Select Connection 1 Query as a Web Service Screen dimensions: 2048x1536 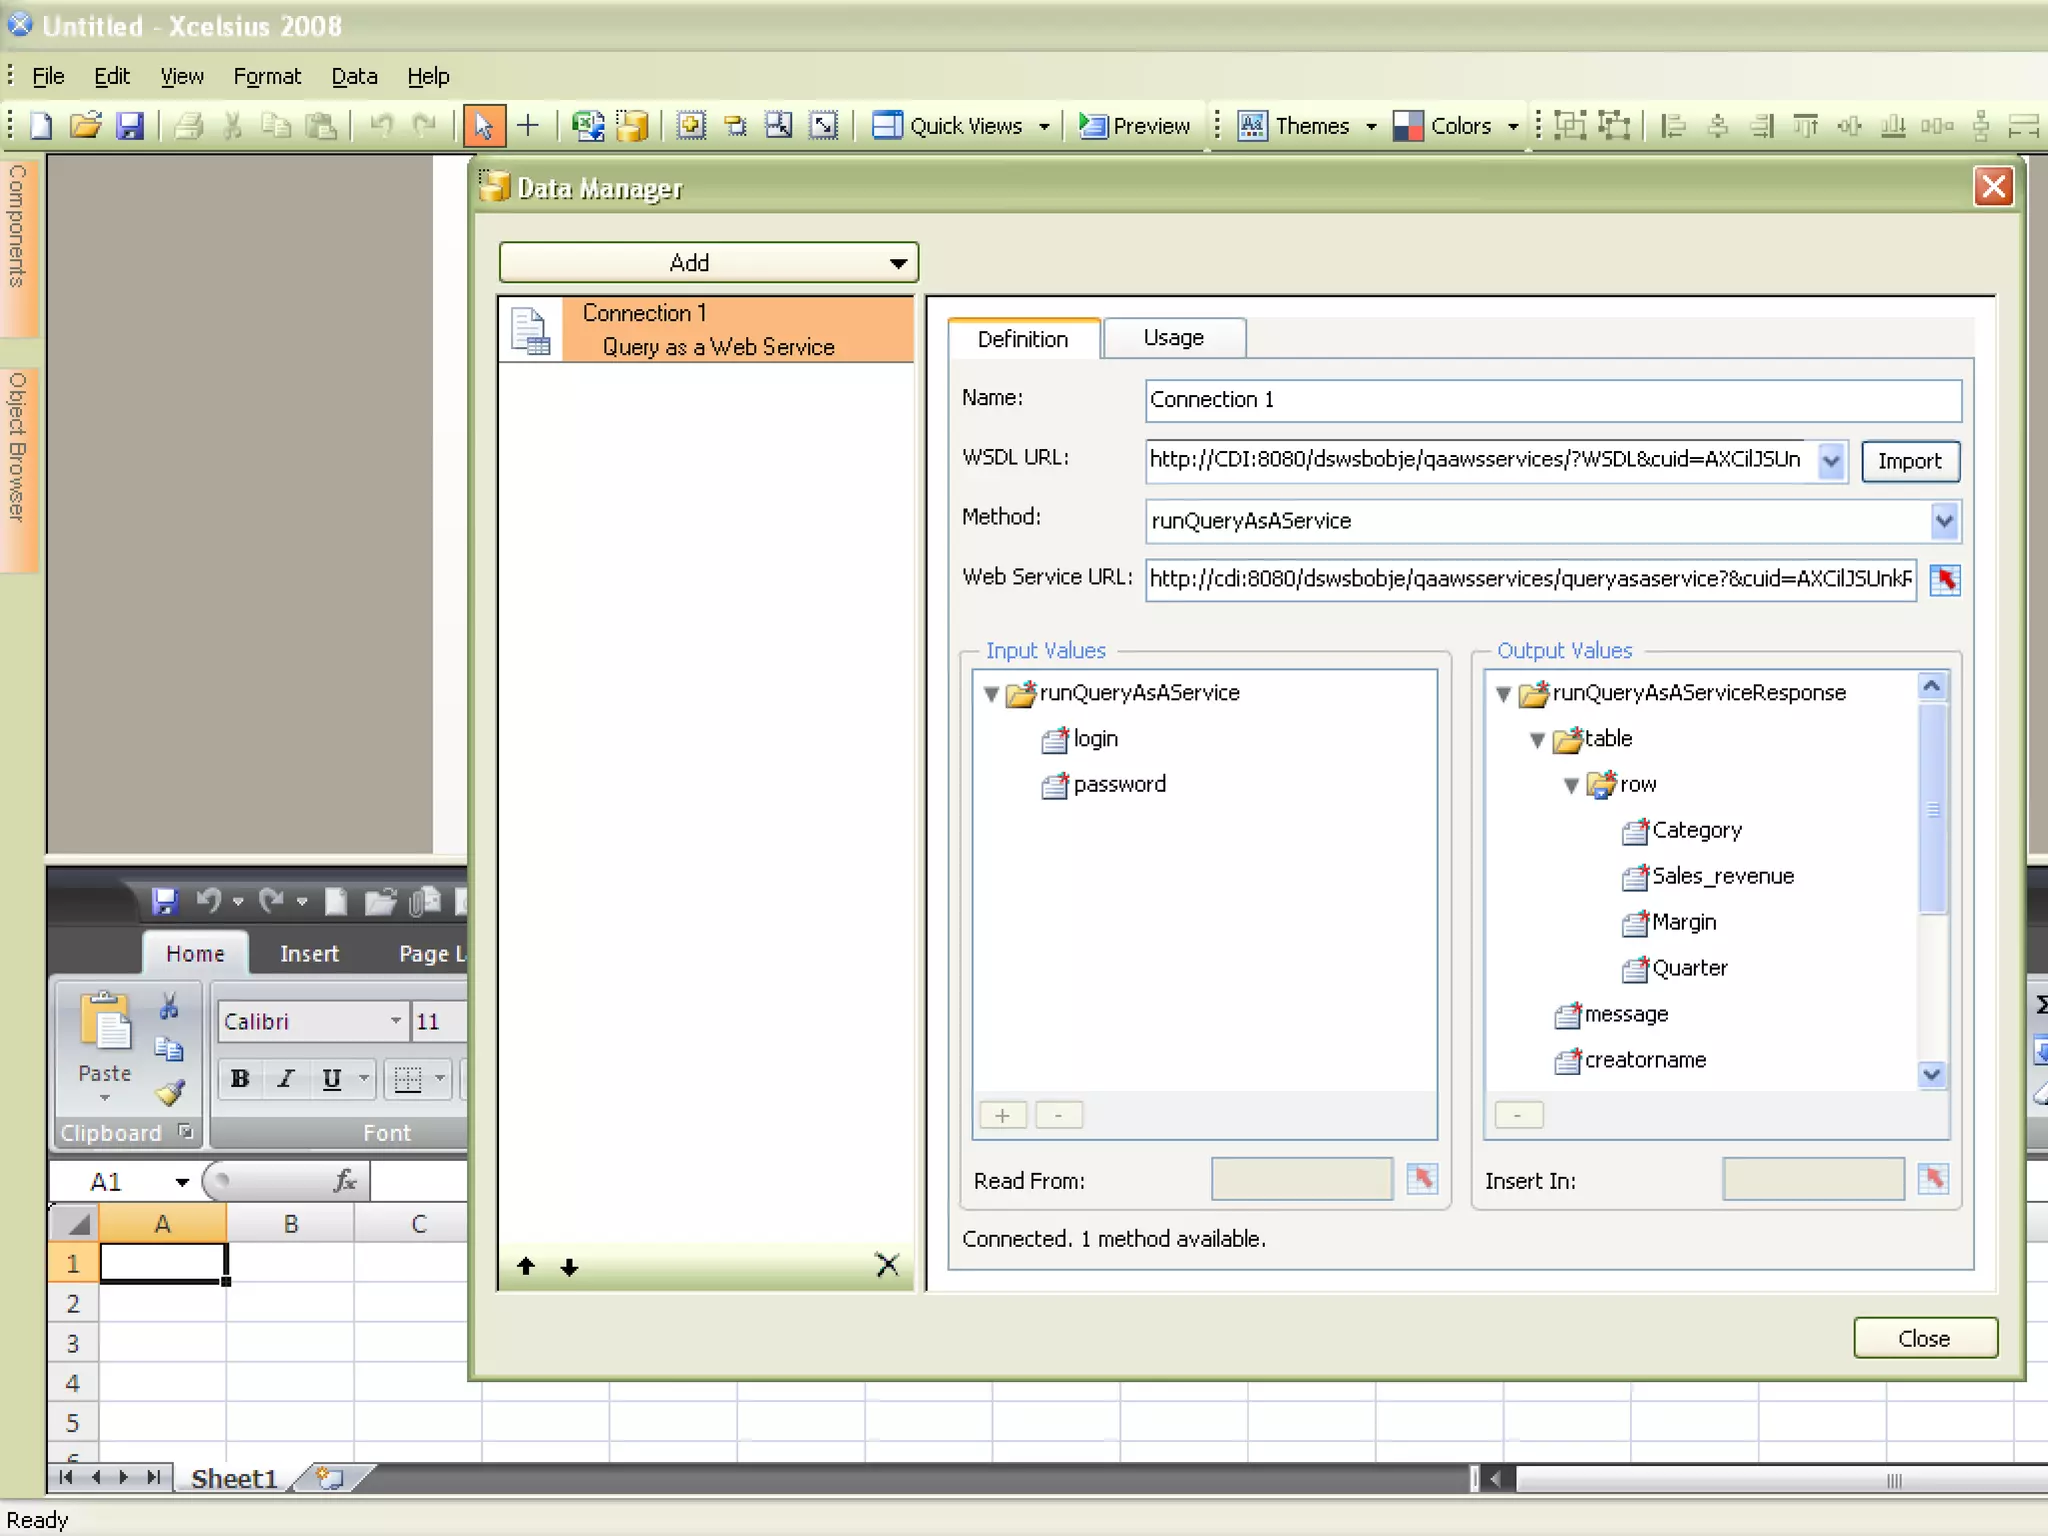[707, 329]
